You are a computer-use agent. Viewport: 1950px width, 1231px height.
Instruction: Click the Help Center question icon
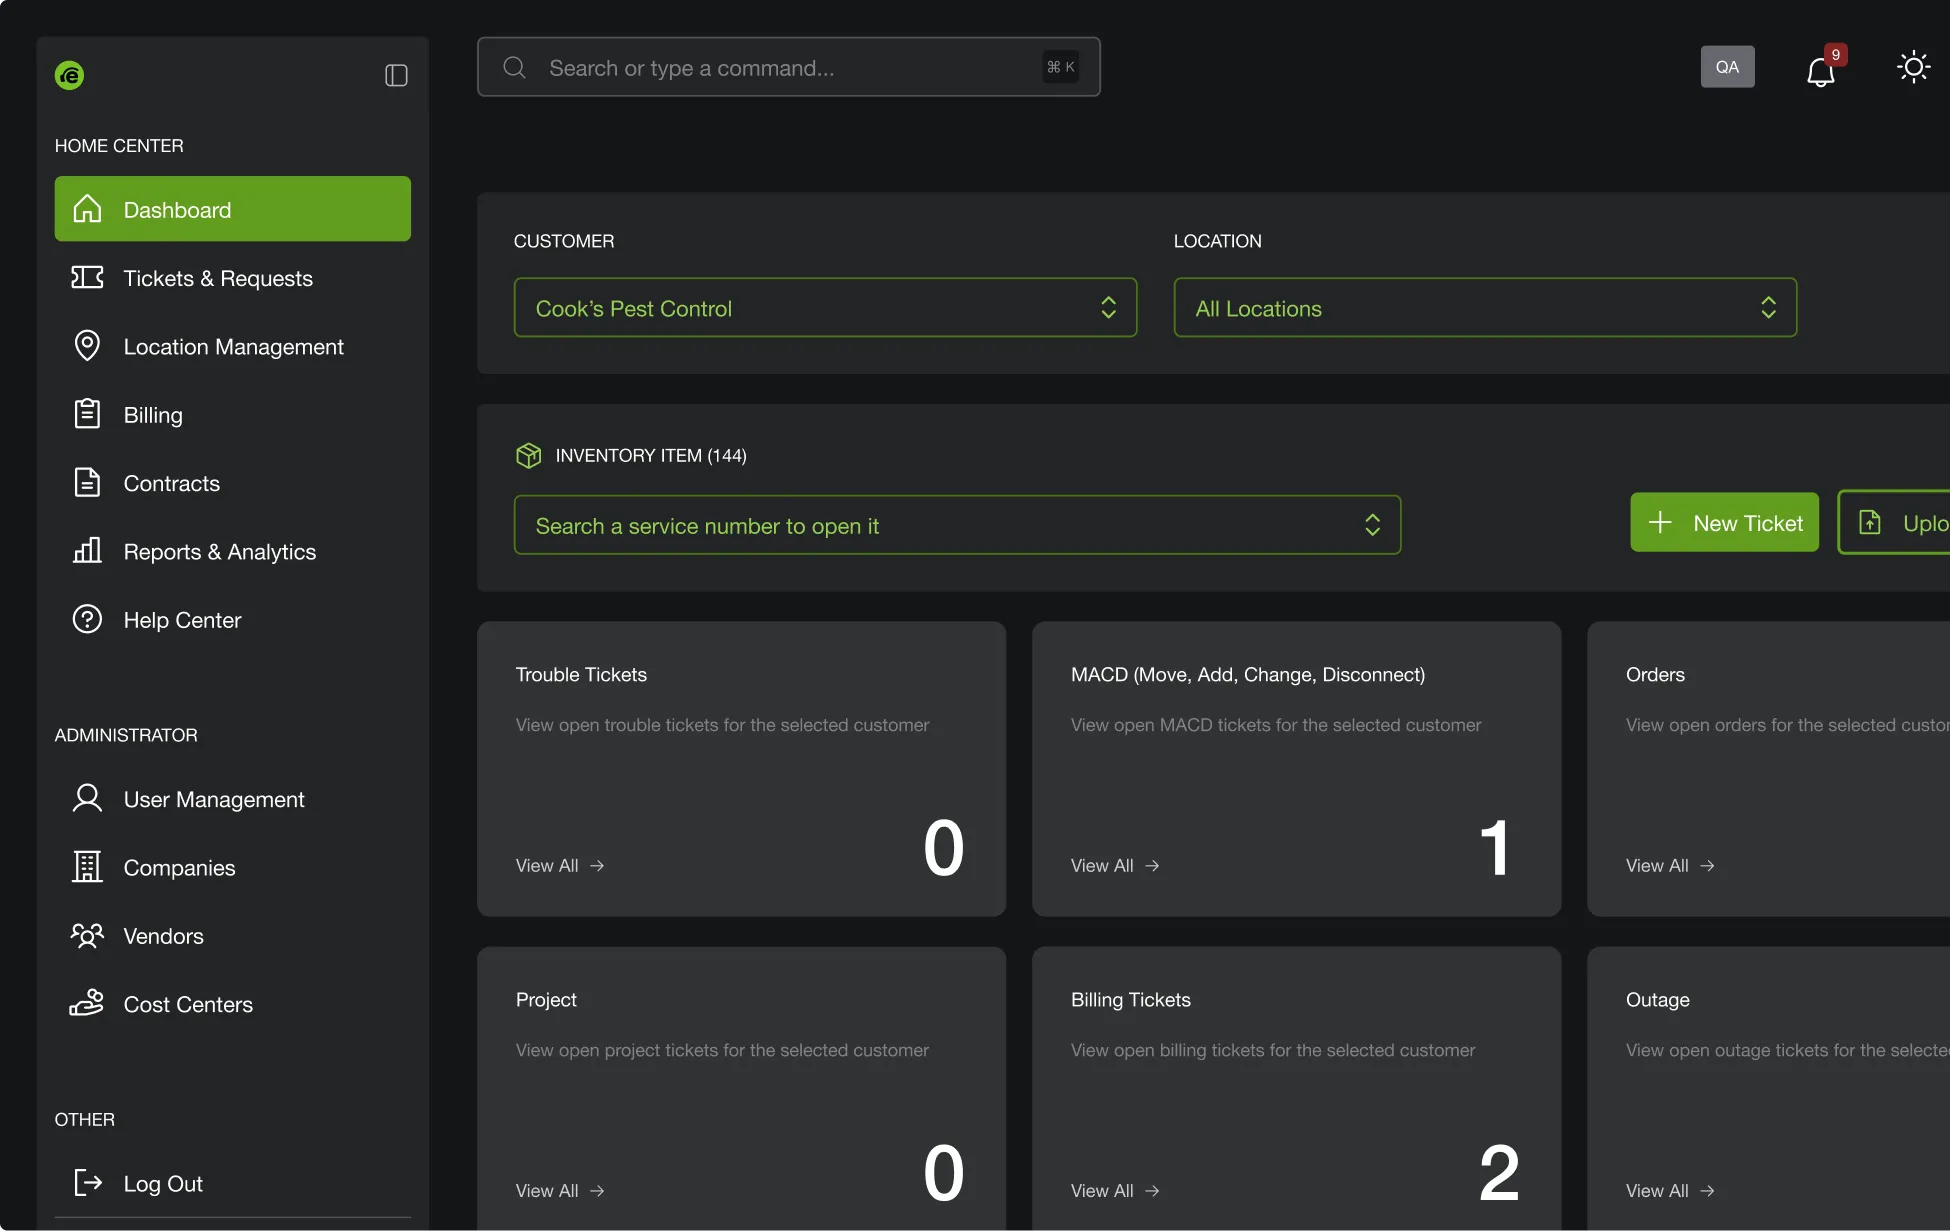coord(87,619)
